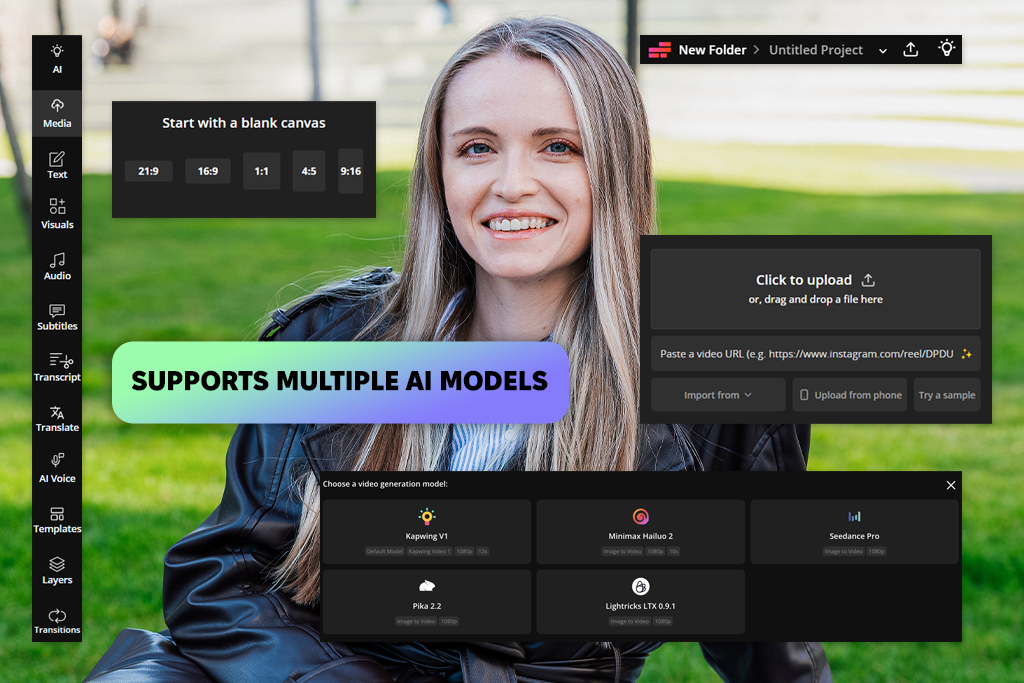Open the Audio panel
Image resolution: width=1024 pixels, height=683 pixels.
(57, 266)
